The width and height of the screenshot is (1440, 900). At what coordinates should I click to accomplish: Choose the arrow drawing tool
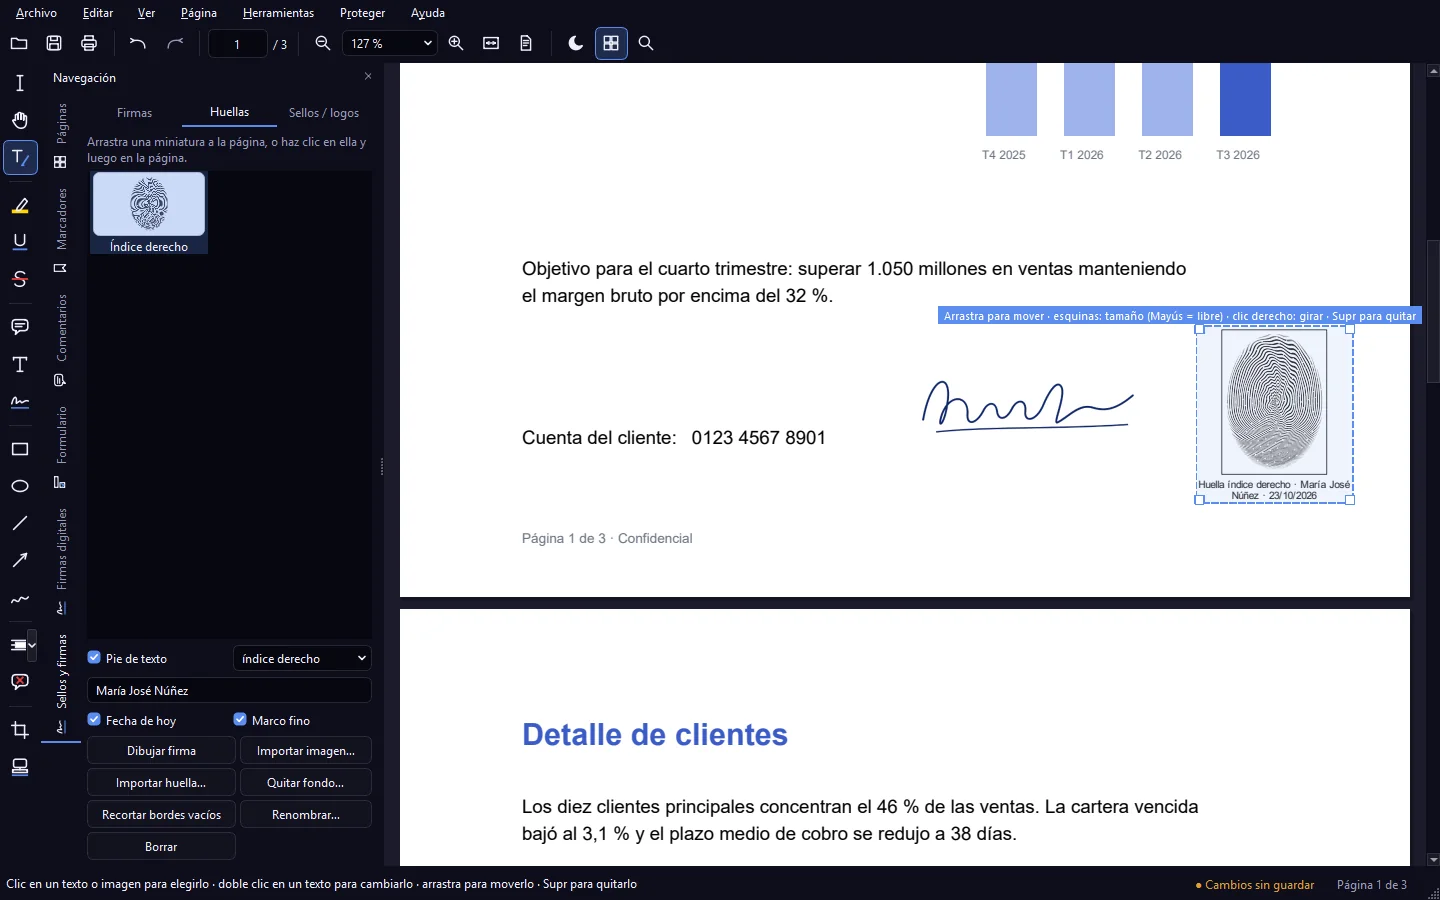(x=20, y=560)
